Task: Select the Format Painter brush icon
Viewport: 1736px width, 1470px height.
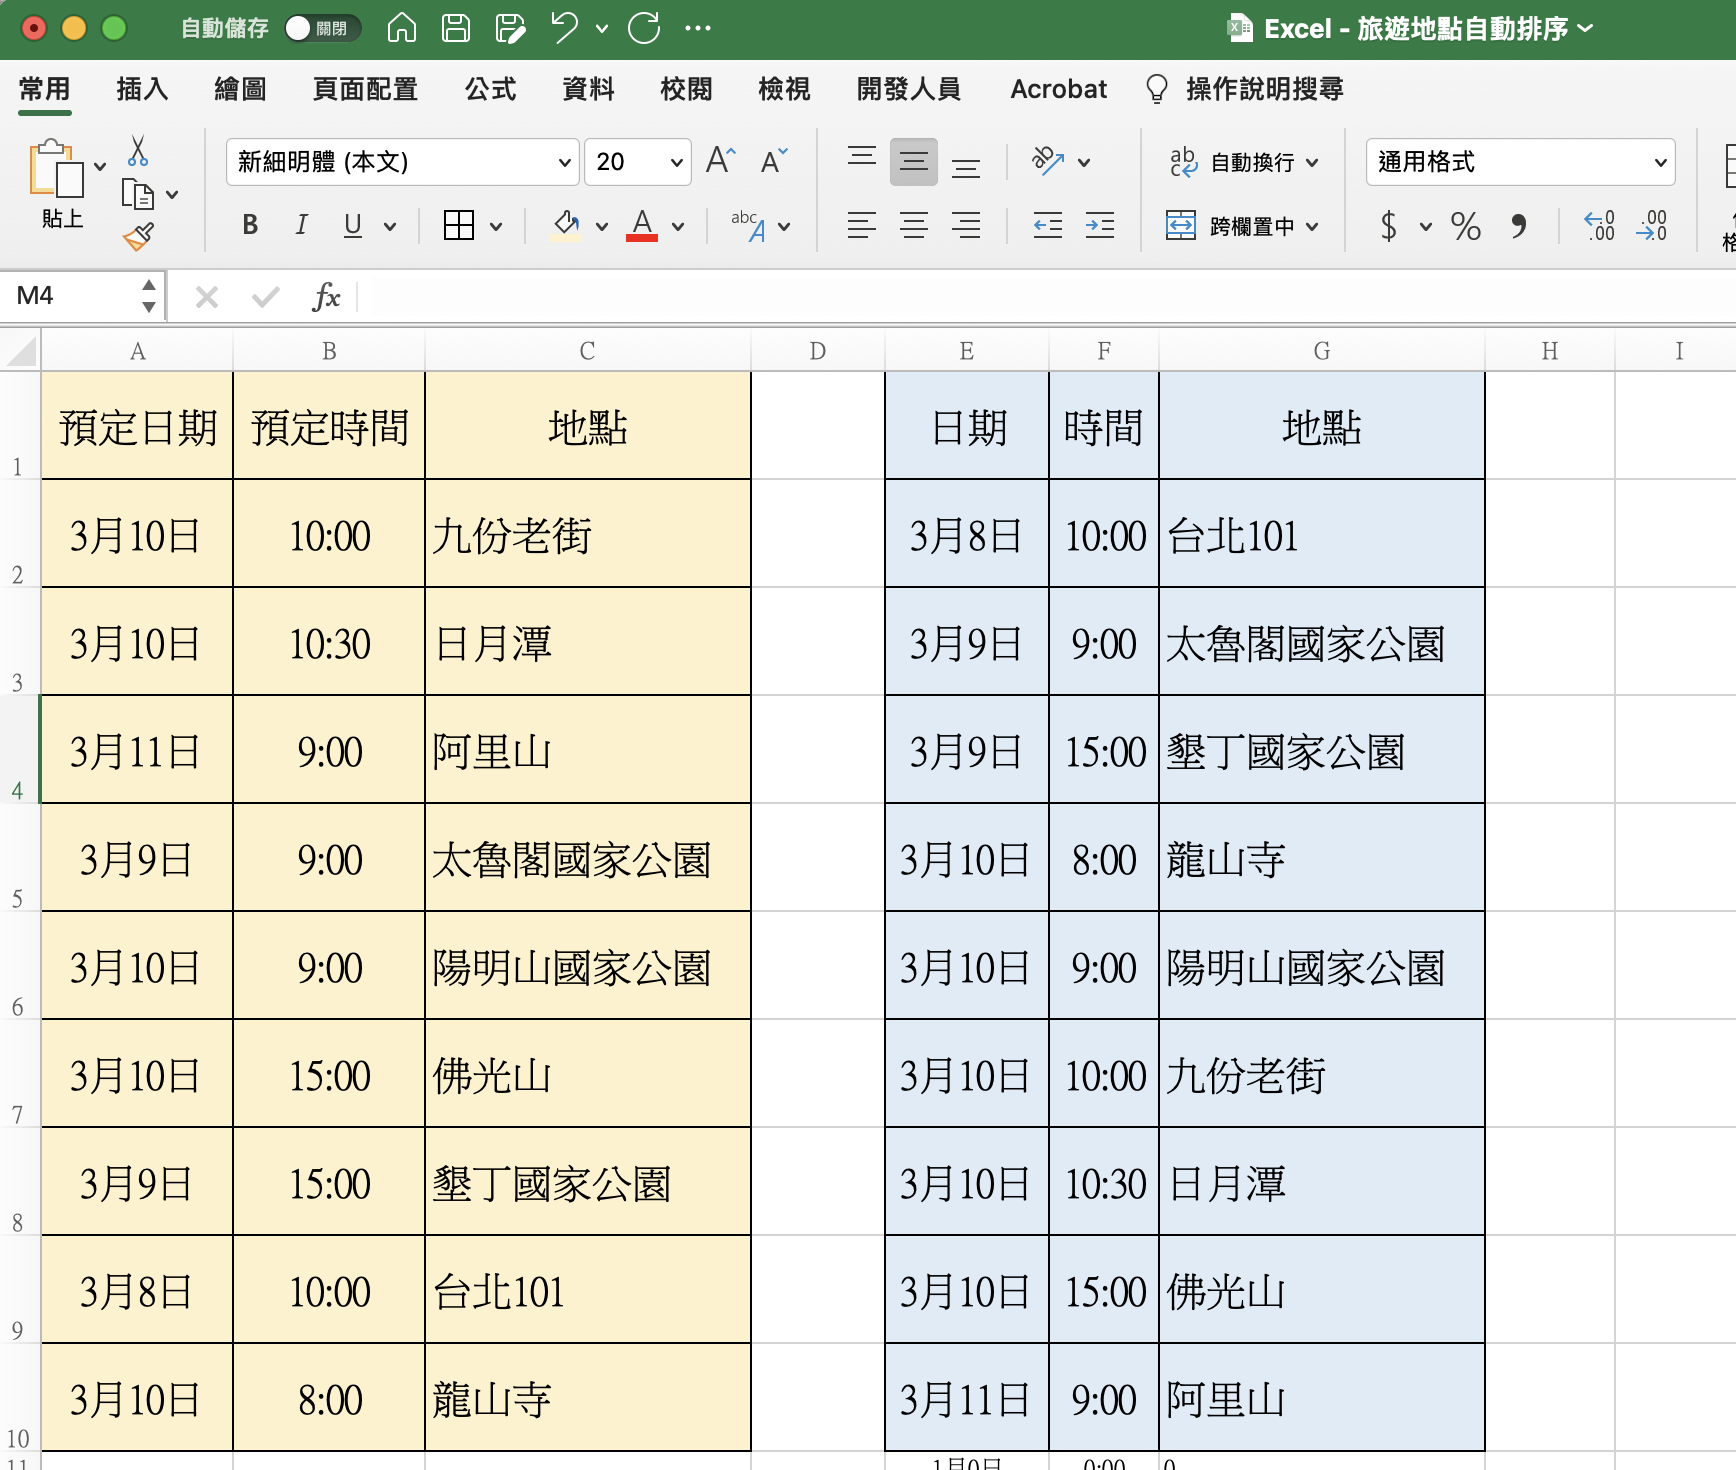Action: [x=138, y=237]
